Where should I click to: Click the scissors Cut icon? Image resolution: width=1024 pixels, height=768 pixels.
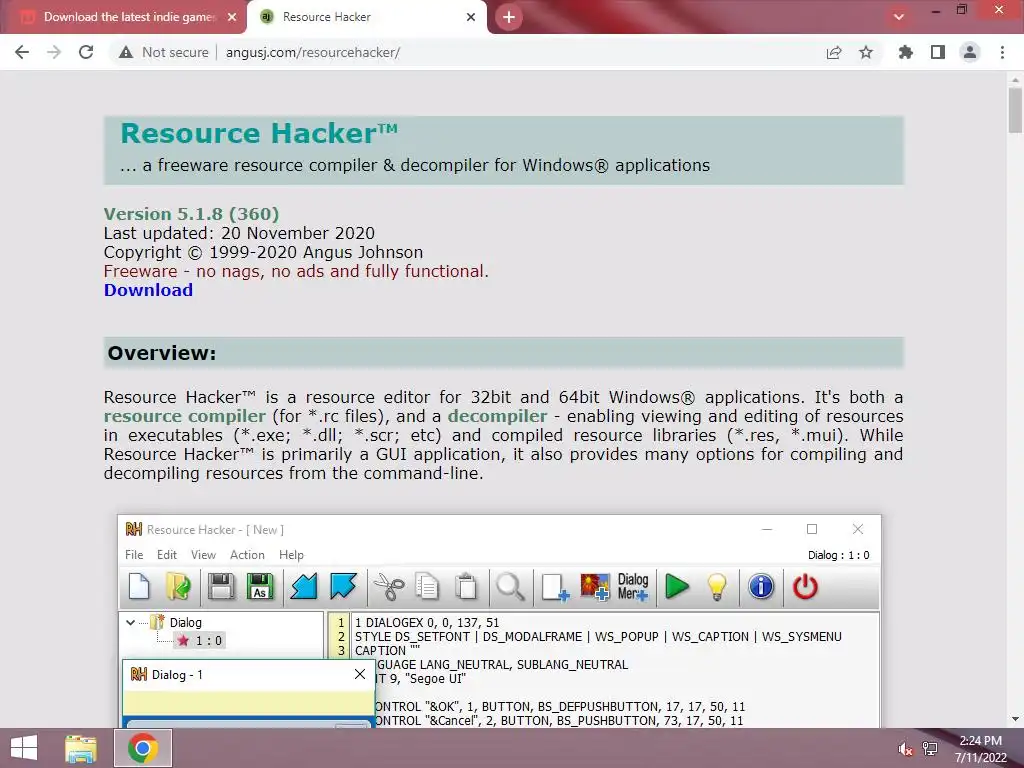[389, 586]
